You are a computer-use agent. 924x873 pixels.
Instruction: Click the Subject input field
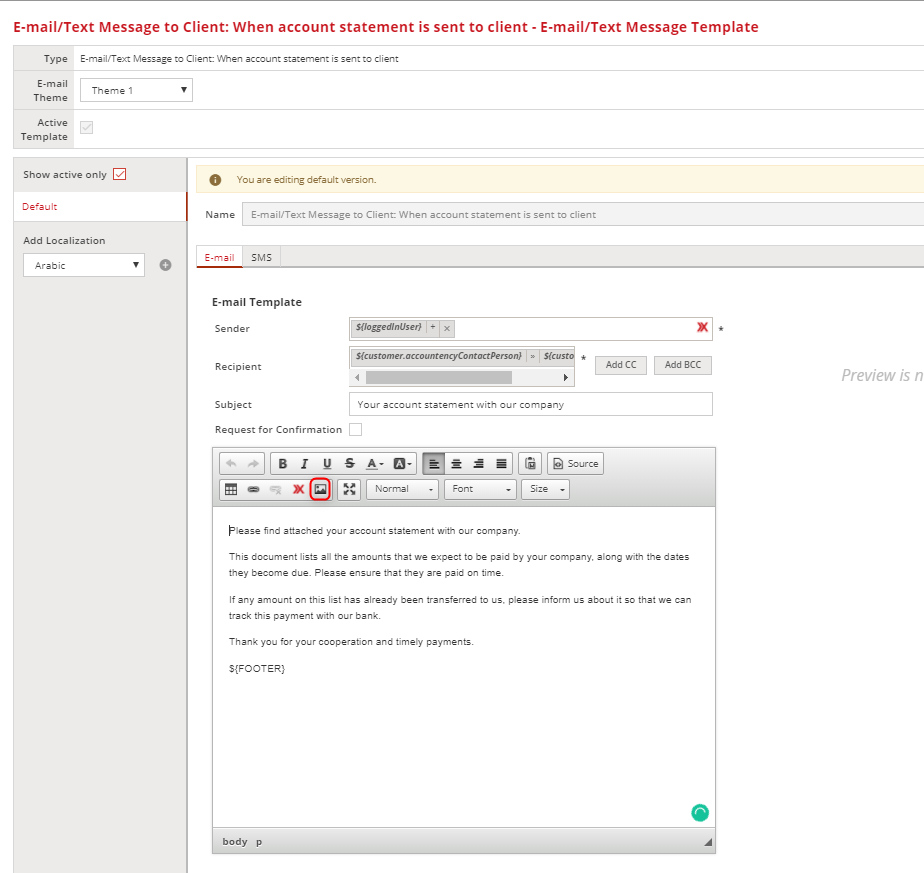click(531, 404)
